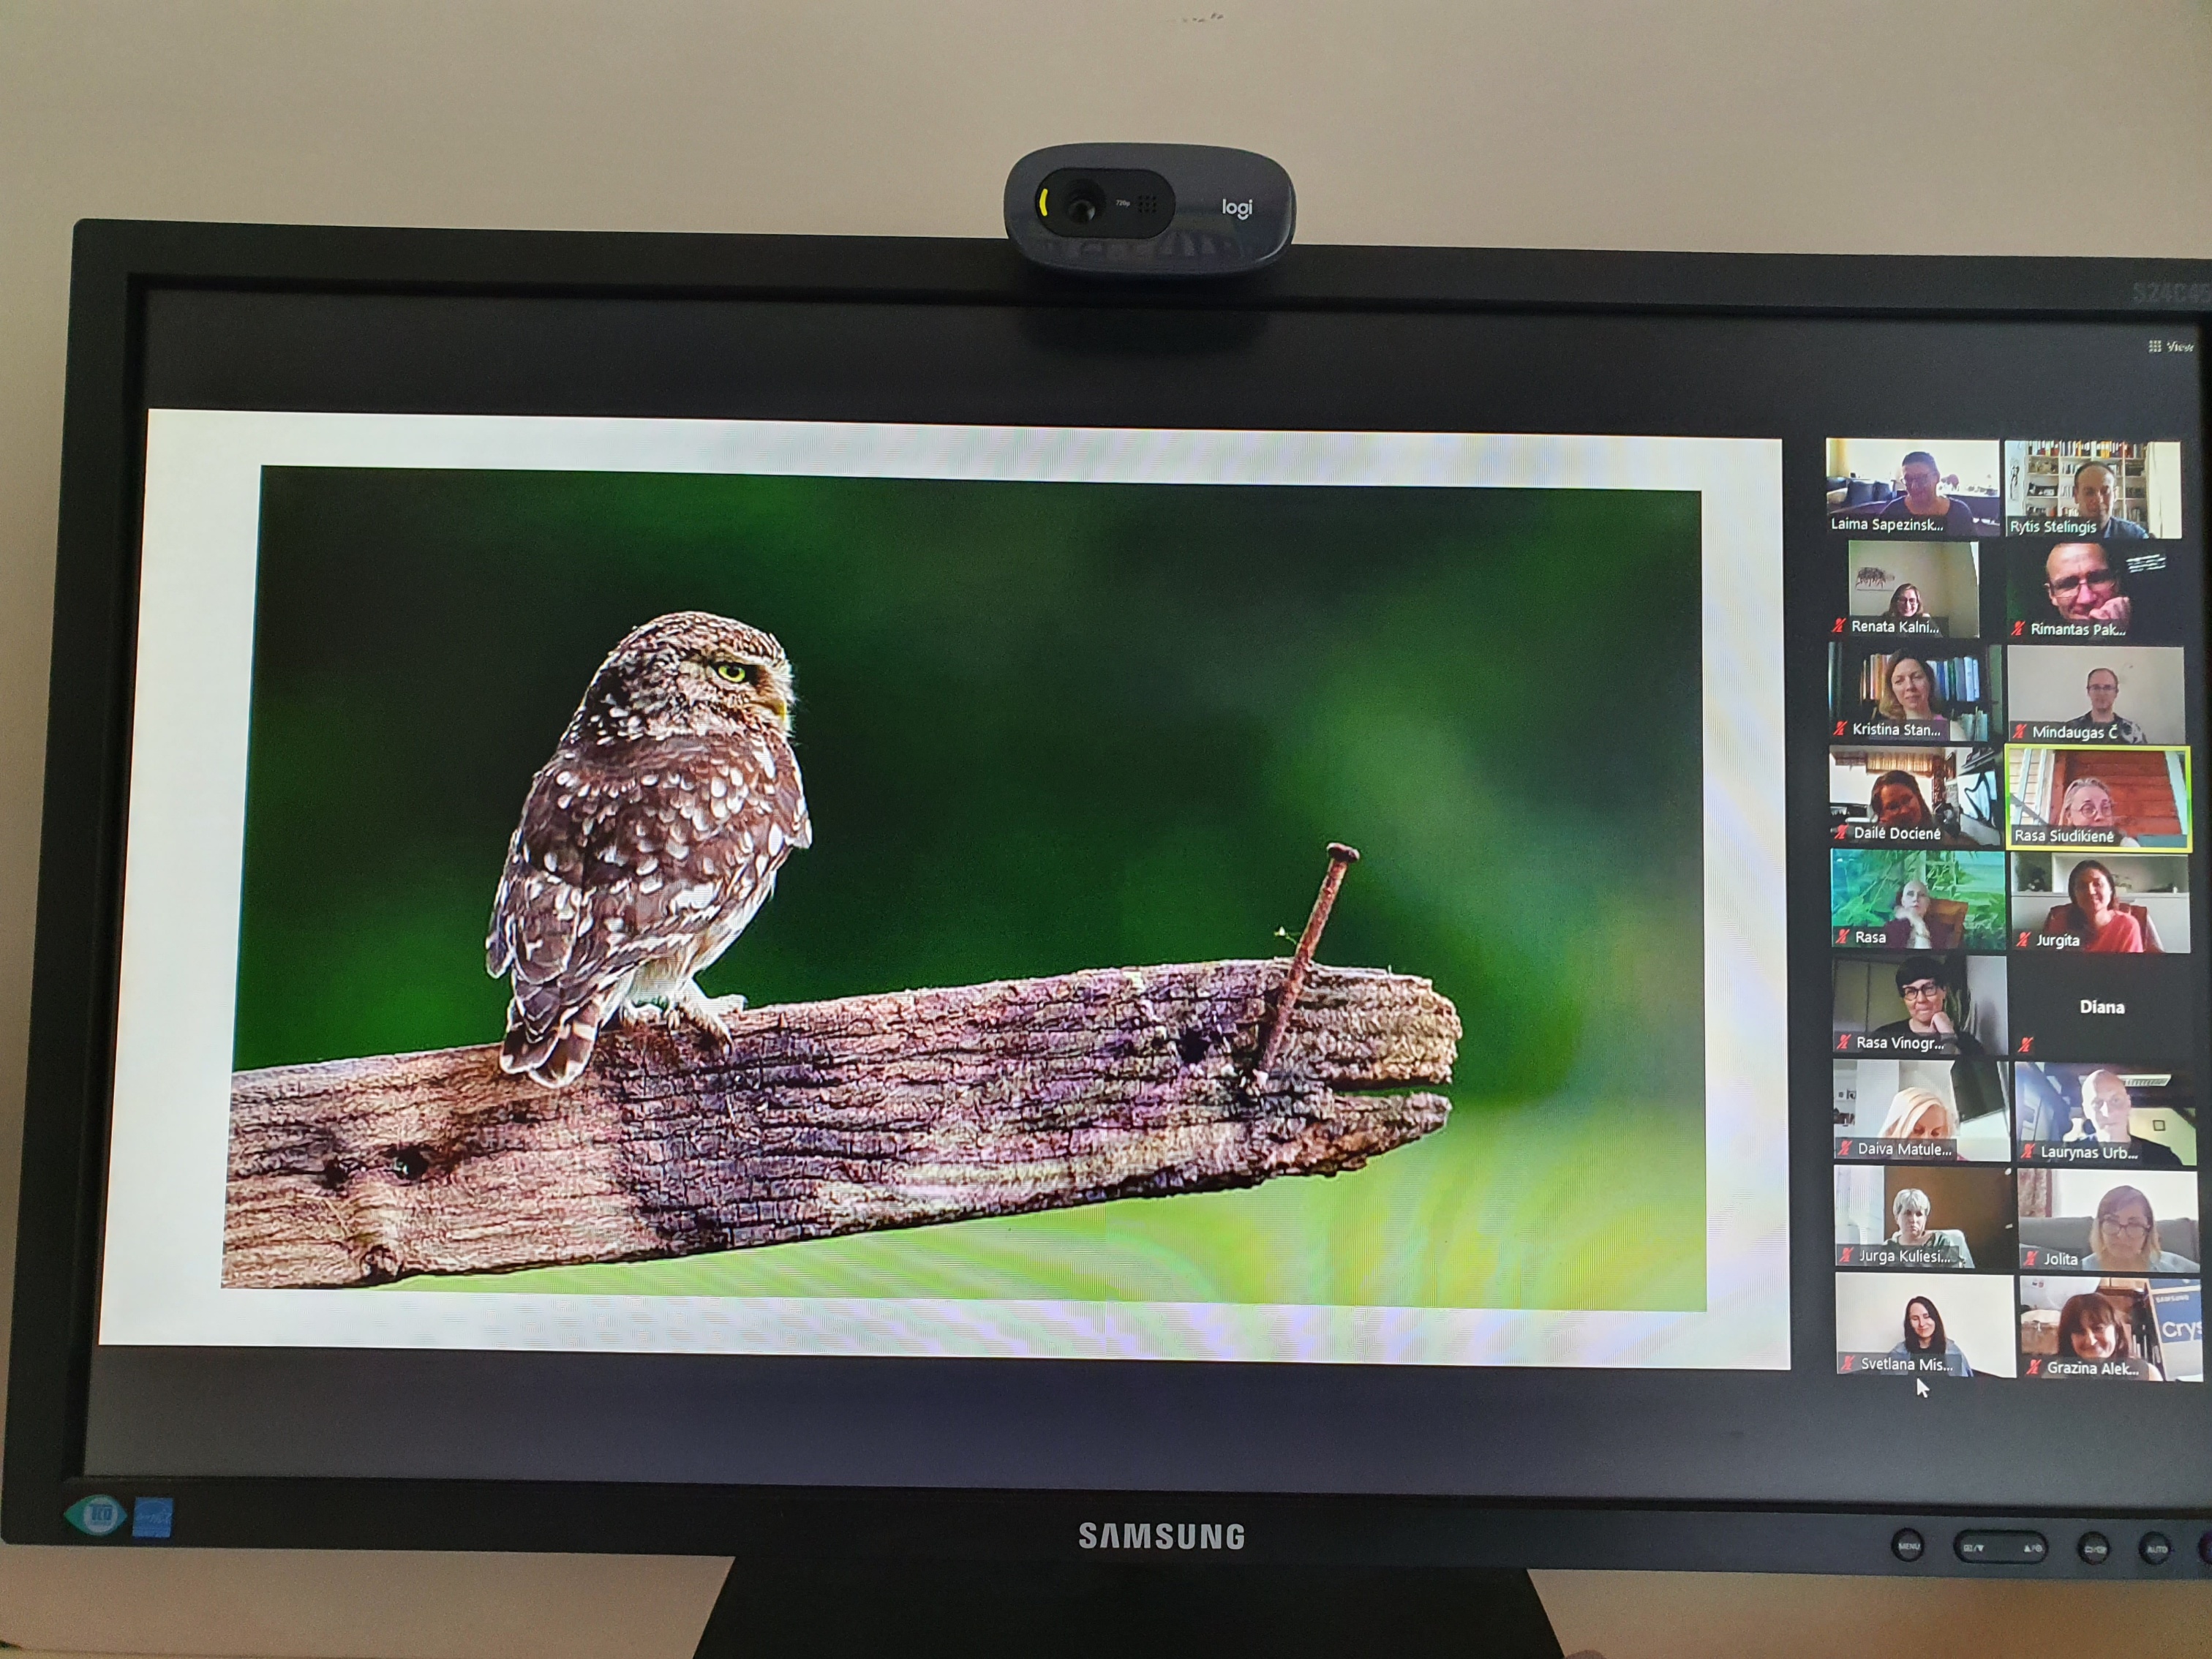Viewport: 2212px width, 1659px height.
Task: Click muted mic icon beside Grazina Alek...
Action: pyautogui.click(x=2034, y=1367)
